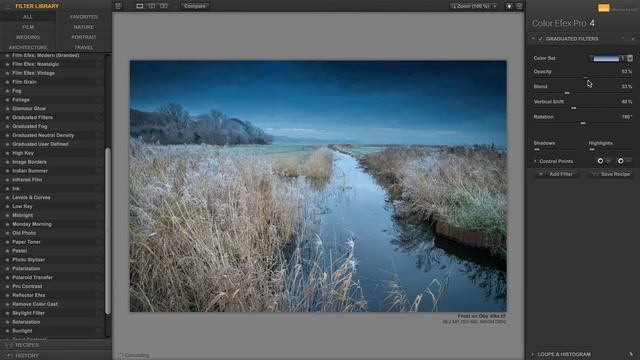Favorite the Polarization filter star

[7, 269]
